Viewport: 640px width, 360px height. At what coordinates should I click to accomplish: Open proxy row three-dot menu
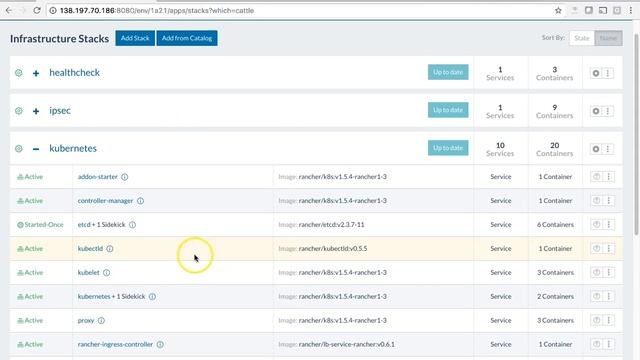tap(609, 320)
